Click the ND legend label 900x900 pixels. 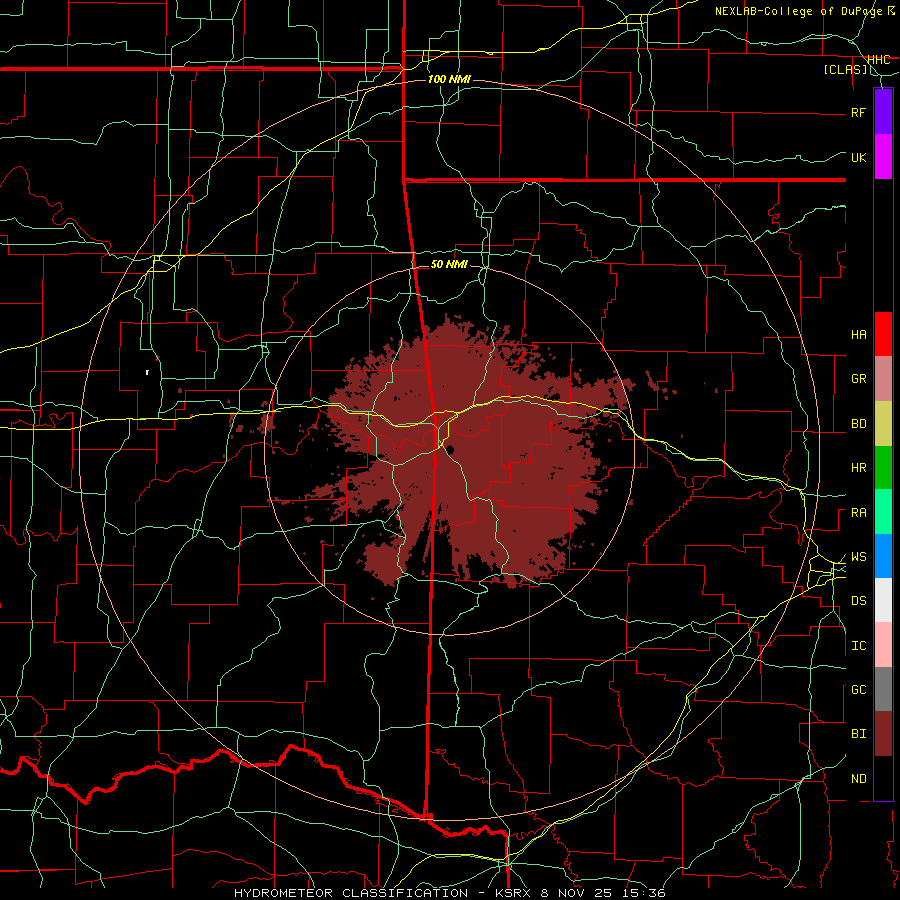[x=858, y=779]
